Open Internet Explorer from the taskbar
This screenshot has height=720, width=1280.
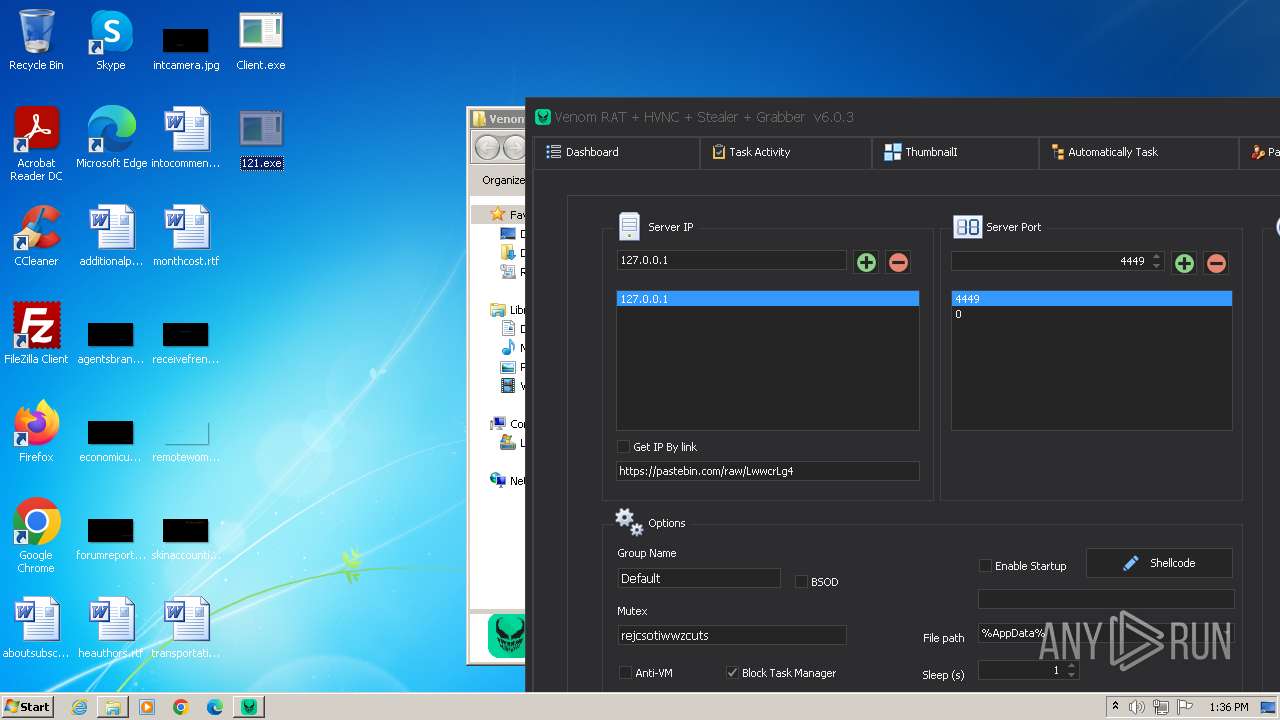[79, 707]
